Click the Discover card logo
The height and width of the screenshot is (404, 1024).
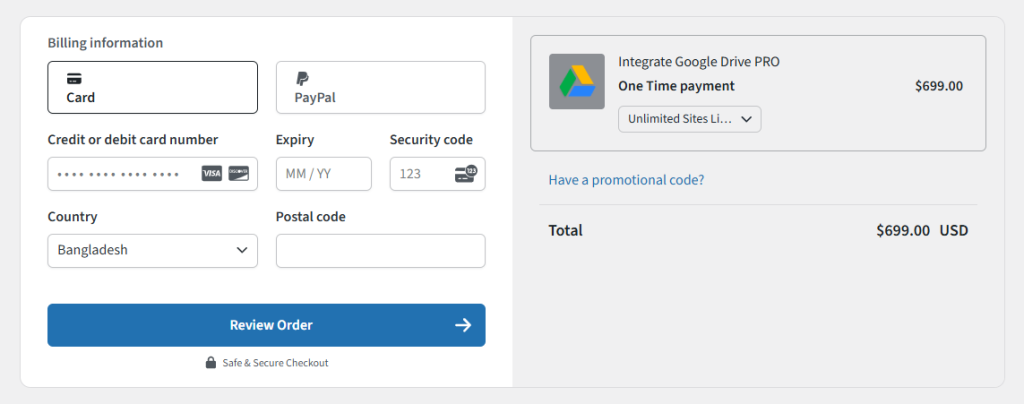click(238, 174)
